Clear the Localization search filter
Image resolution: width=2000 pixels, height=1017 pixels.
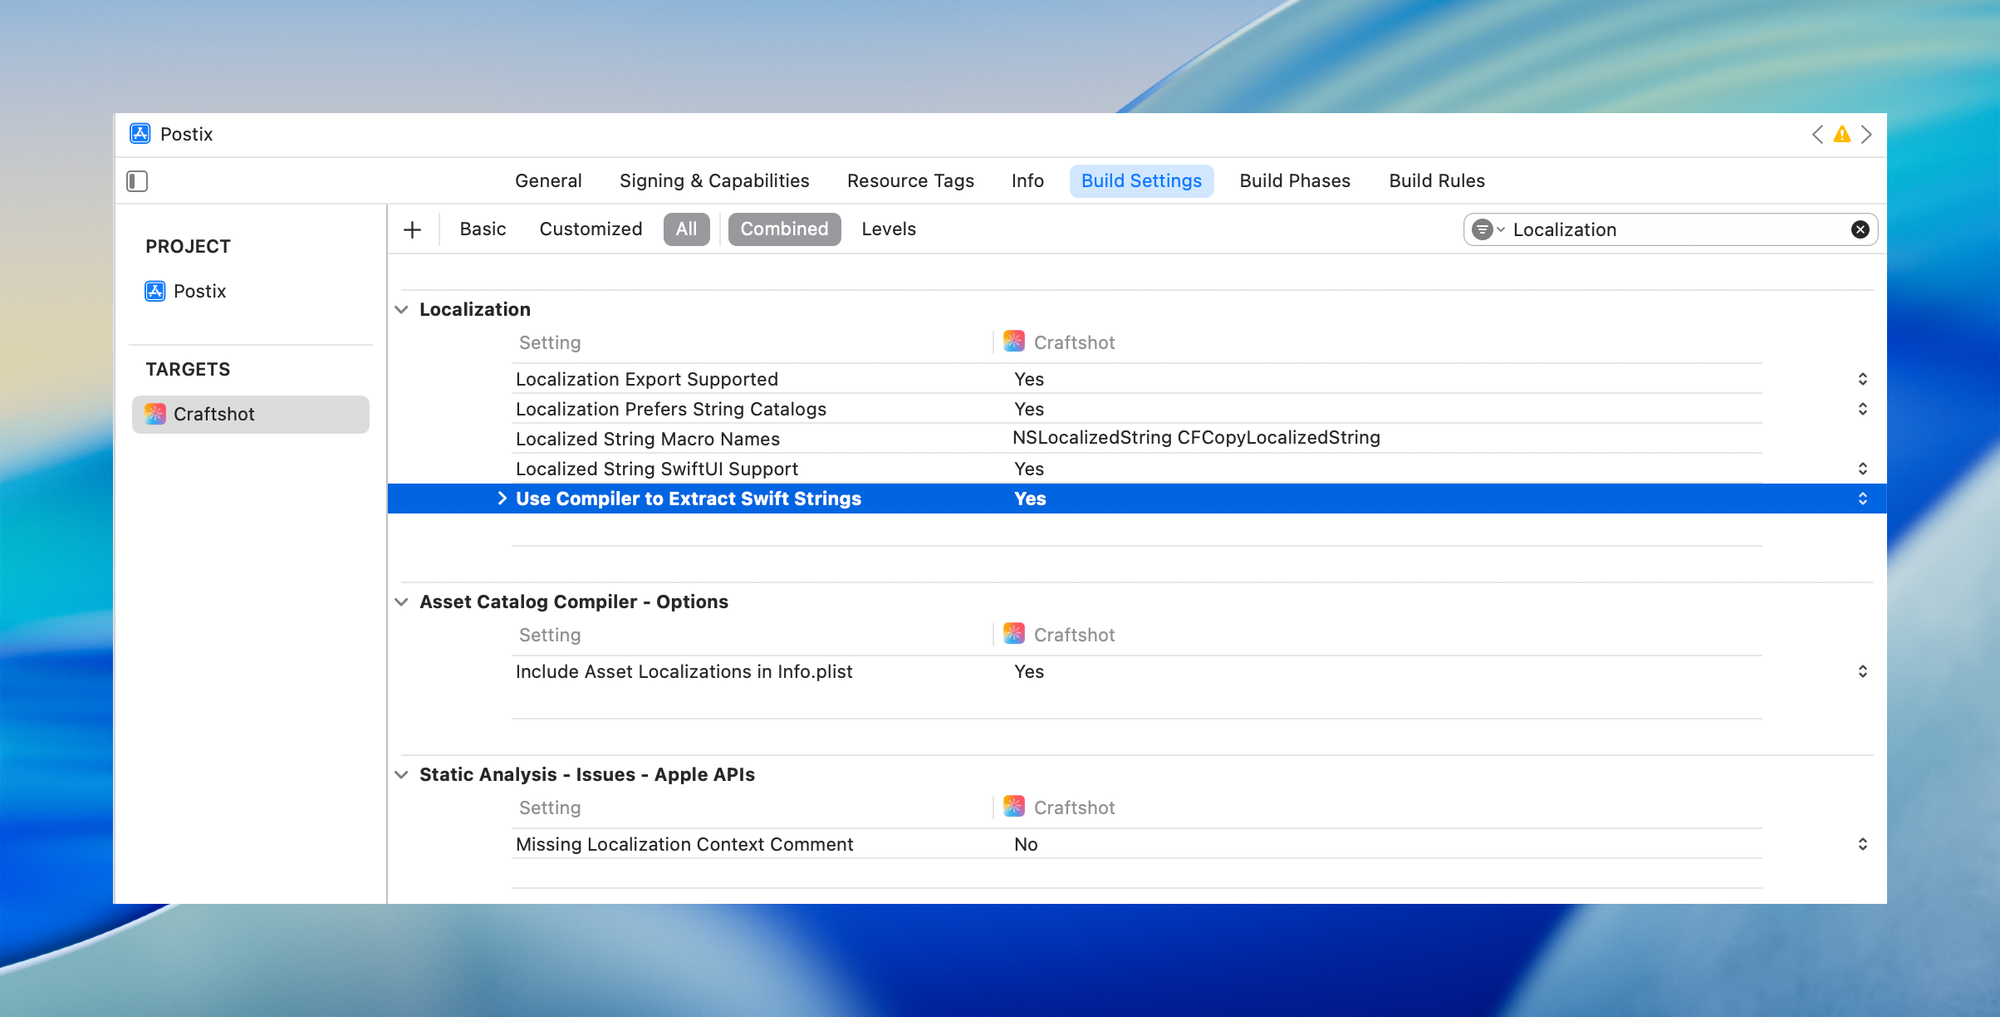click(1860, 230)
